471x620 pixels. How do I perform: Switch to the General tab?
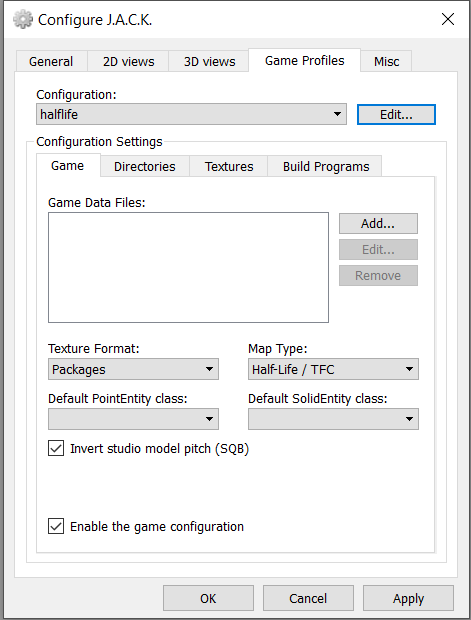[x=51, y=61]
